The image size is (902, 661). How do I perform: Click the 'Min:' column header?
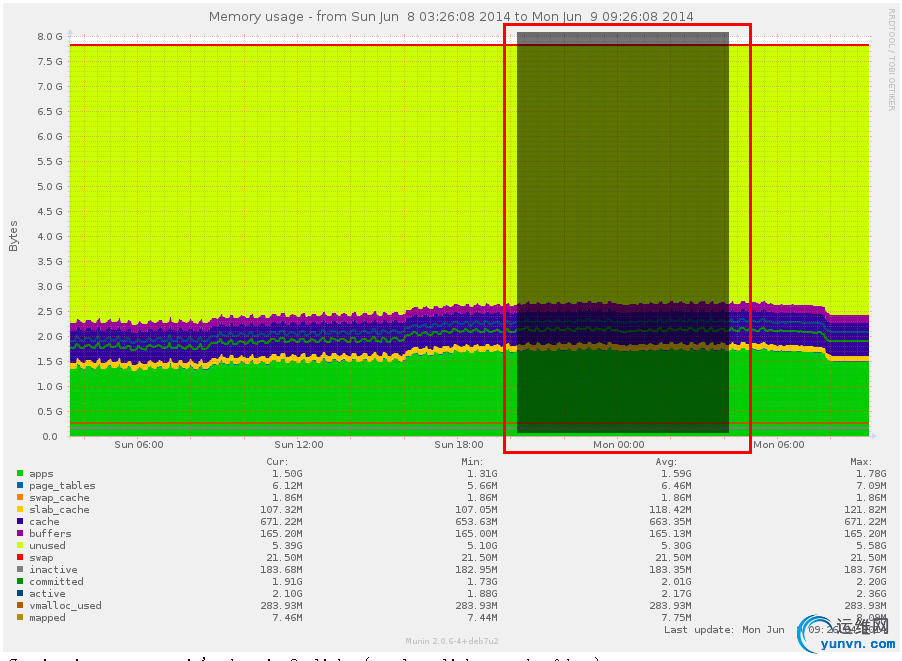[472, 462]
